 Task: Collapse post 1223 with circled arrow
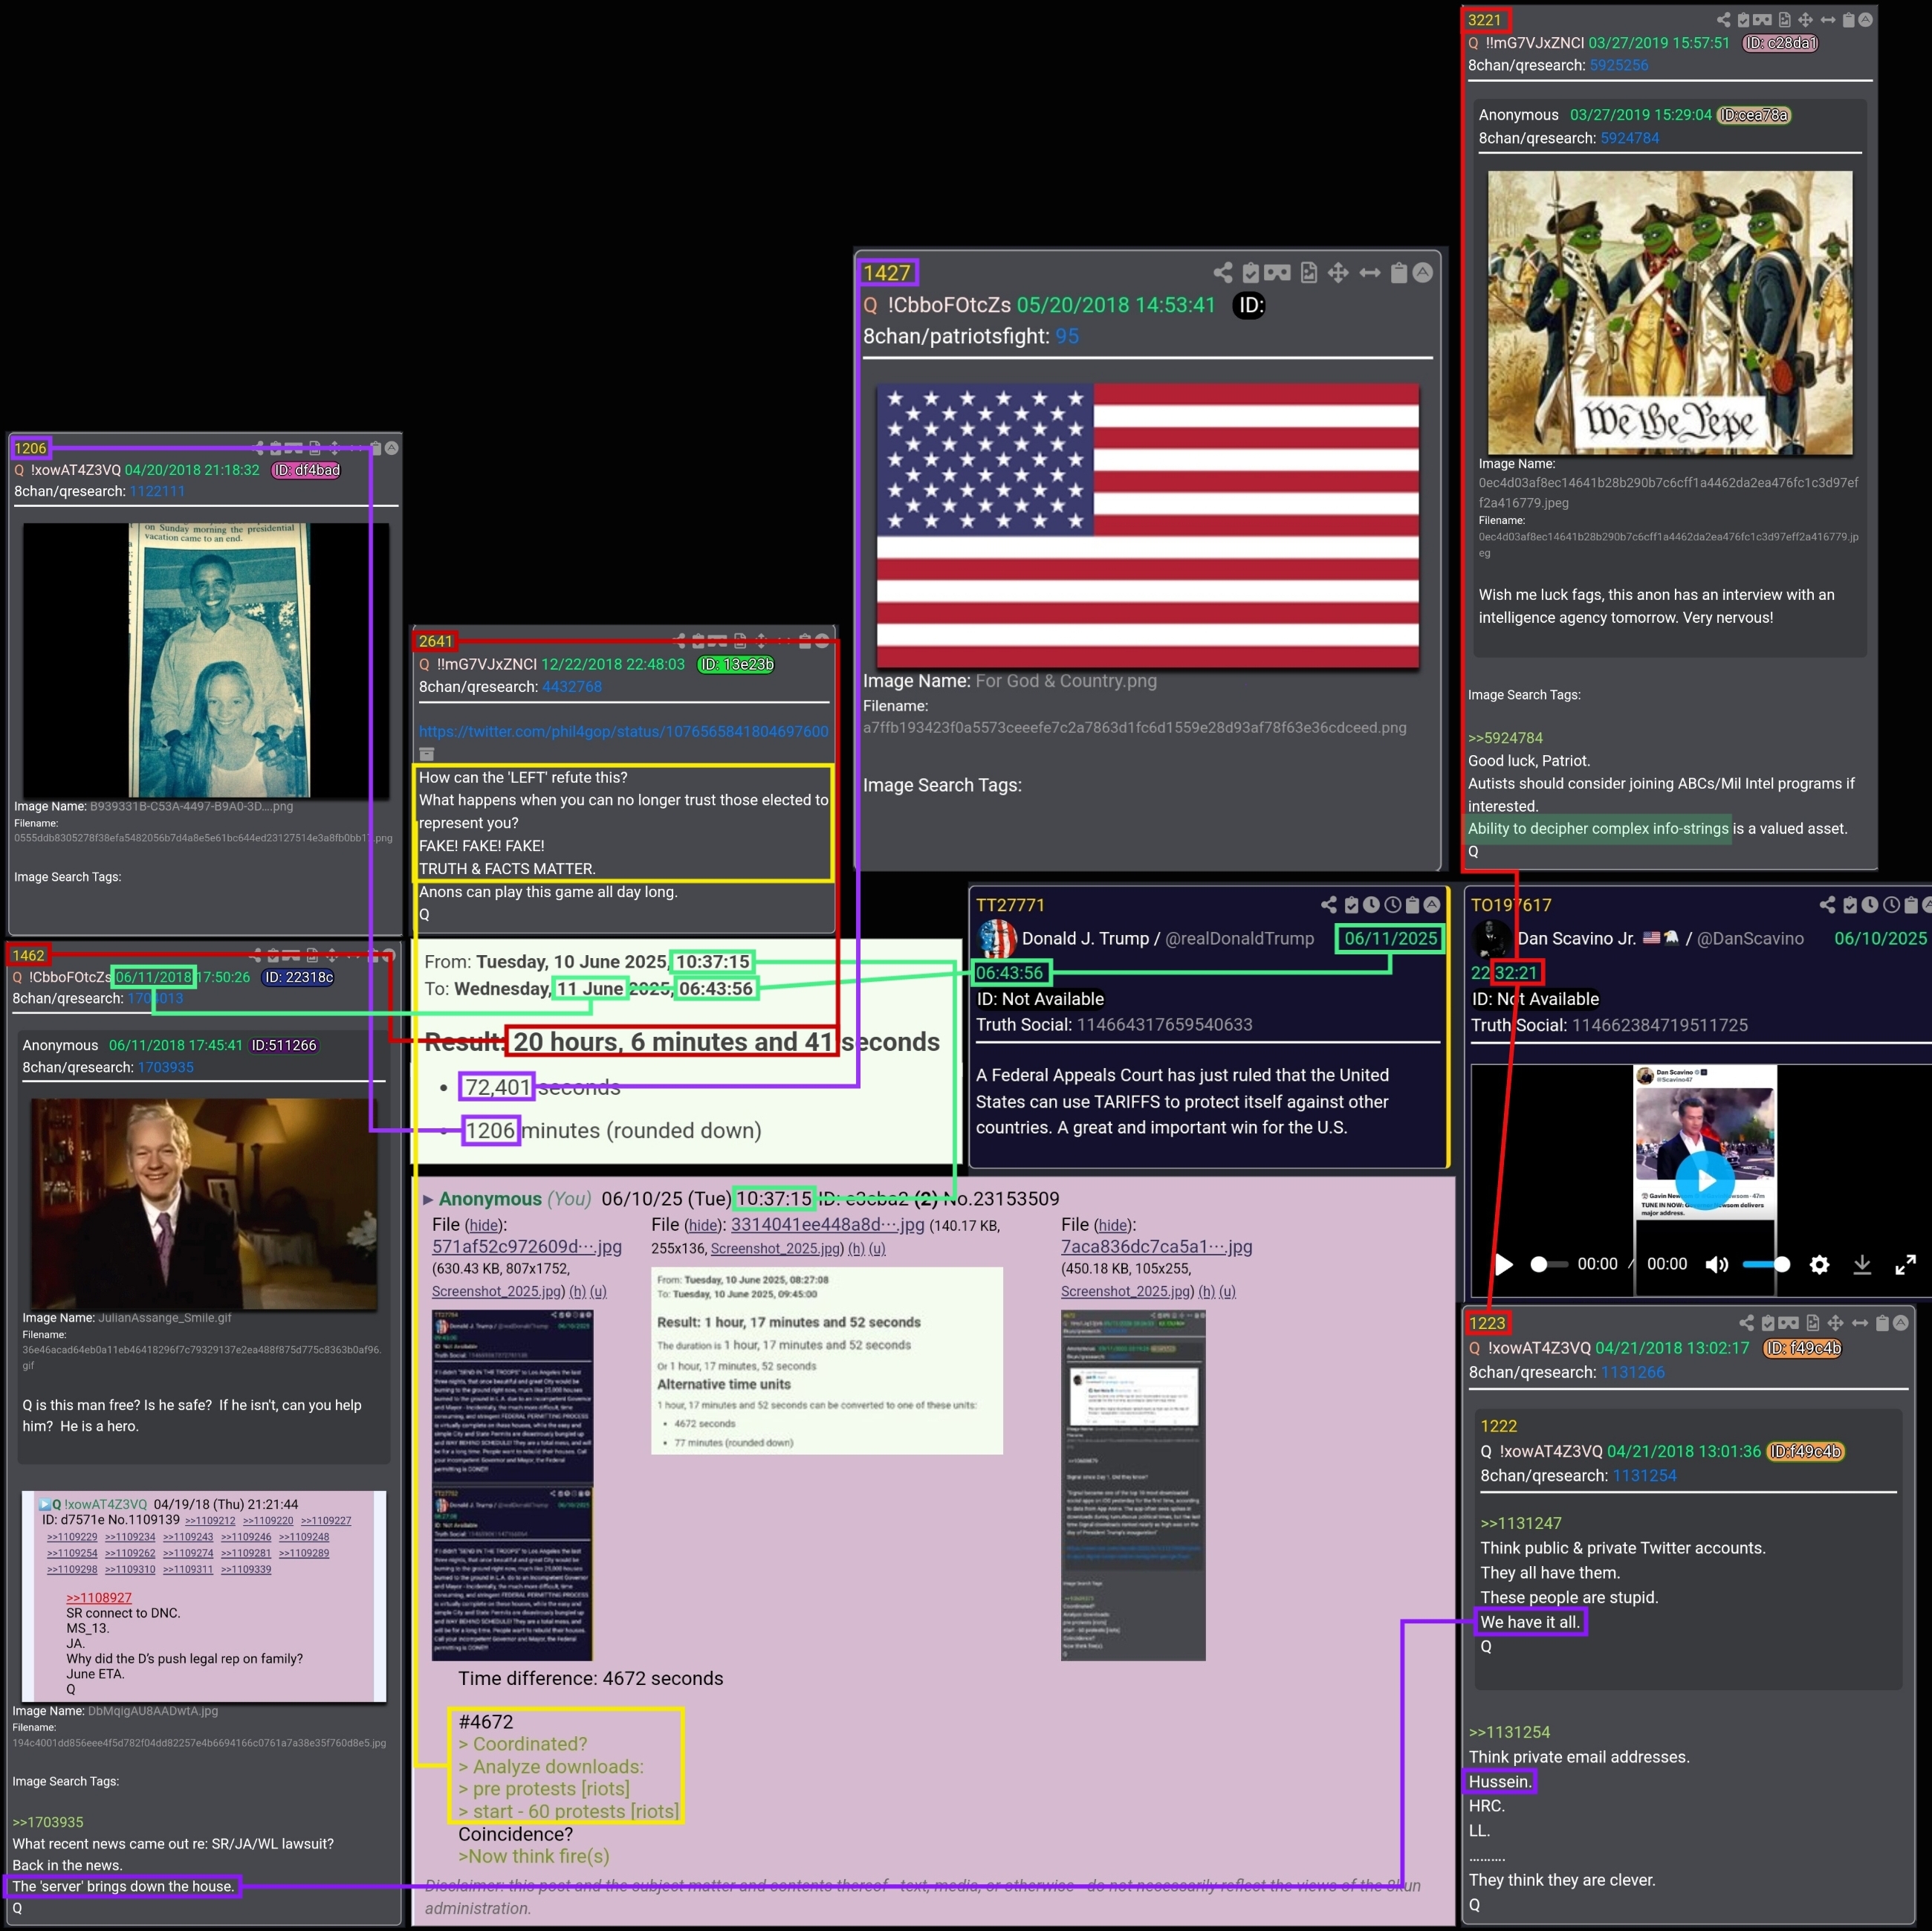pyautogui.click(x=1900, y=1322)
